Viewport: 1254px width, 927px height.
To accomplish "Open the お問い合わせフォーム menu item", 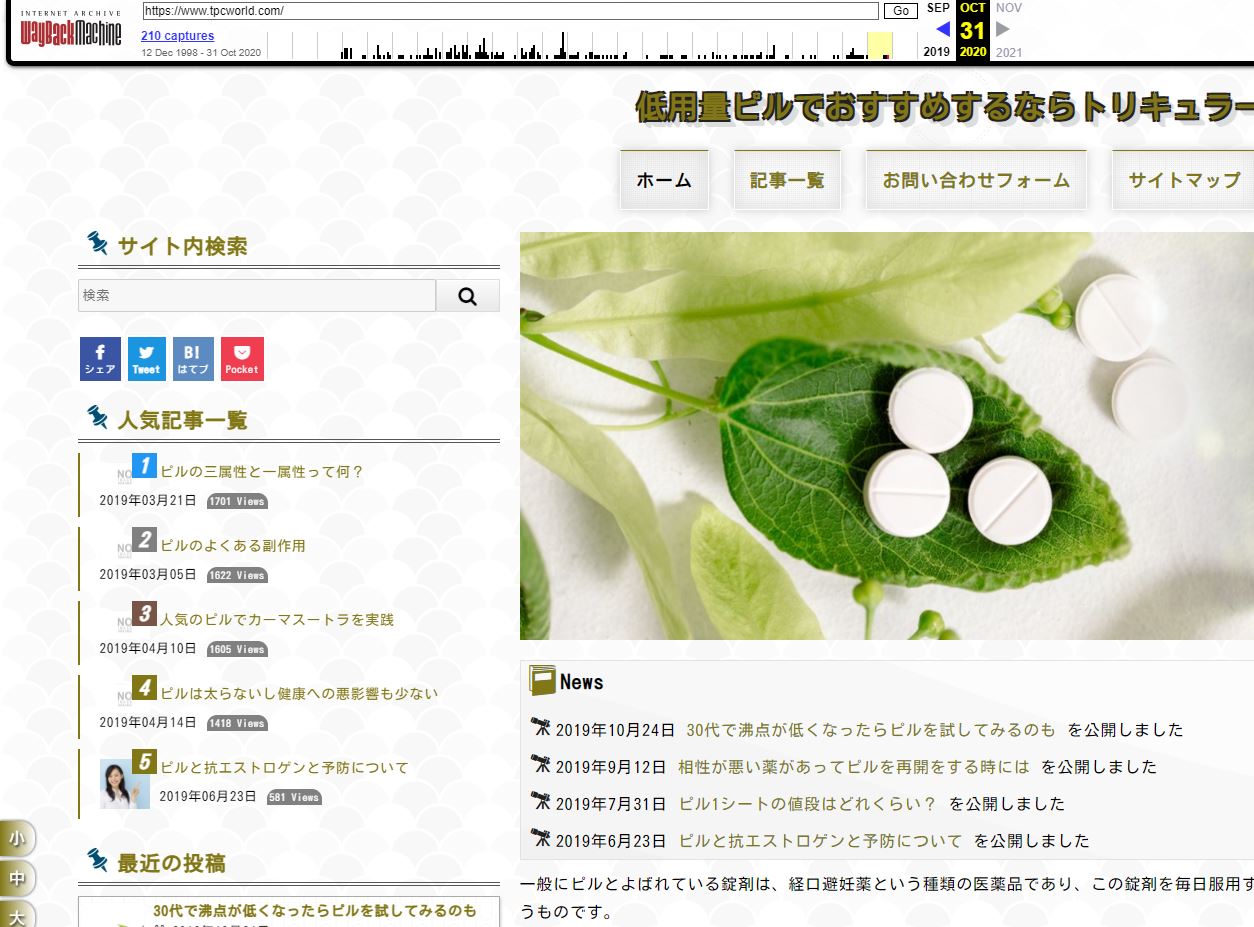I will click(x=975, y=180).
